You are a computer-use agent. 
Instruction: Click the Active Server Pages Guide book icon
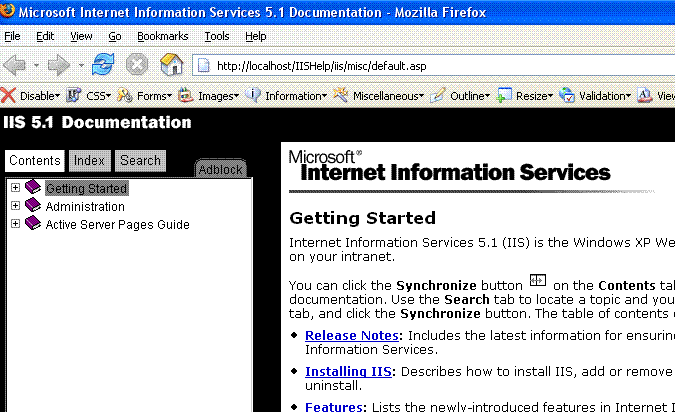33,223
